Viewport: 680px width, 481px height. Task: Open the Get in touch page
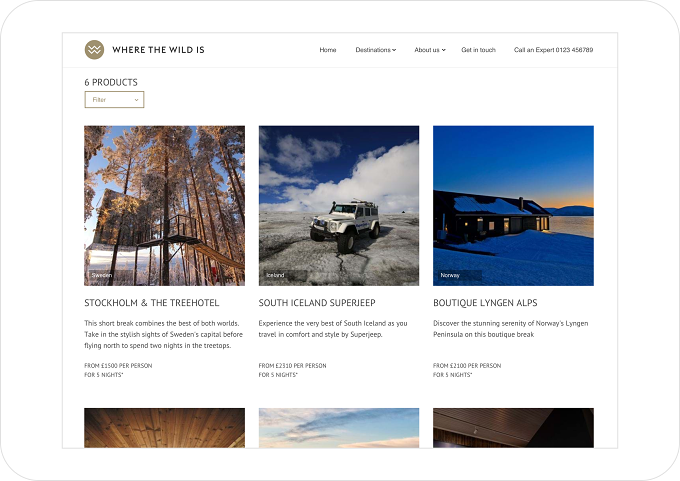tap(478, 50)
